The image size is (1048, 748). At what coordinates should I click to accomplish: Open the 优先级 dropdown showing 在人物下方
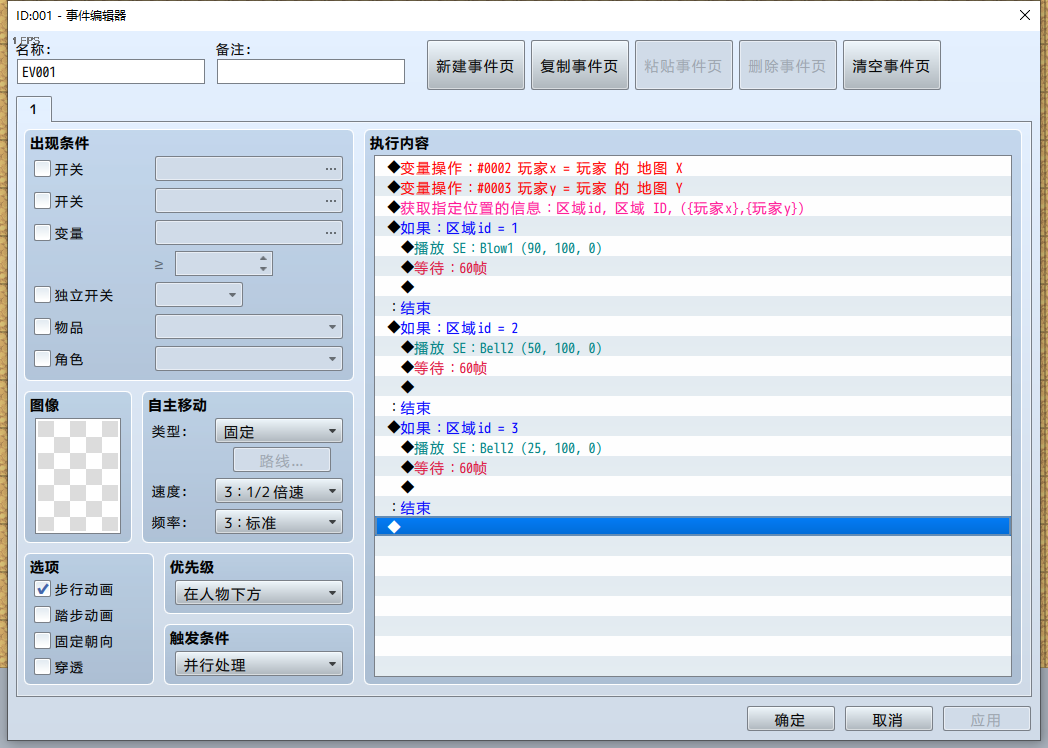tap(259, 593)
